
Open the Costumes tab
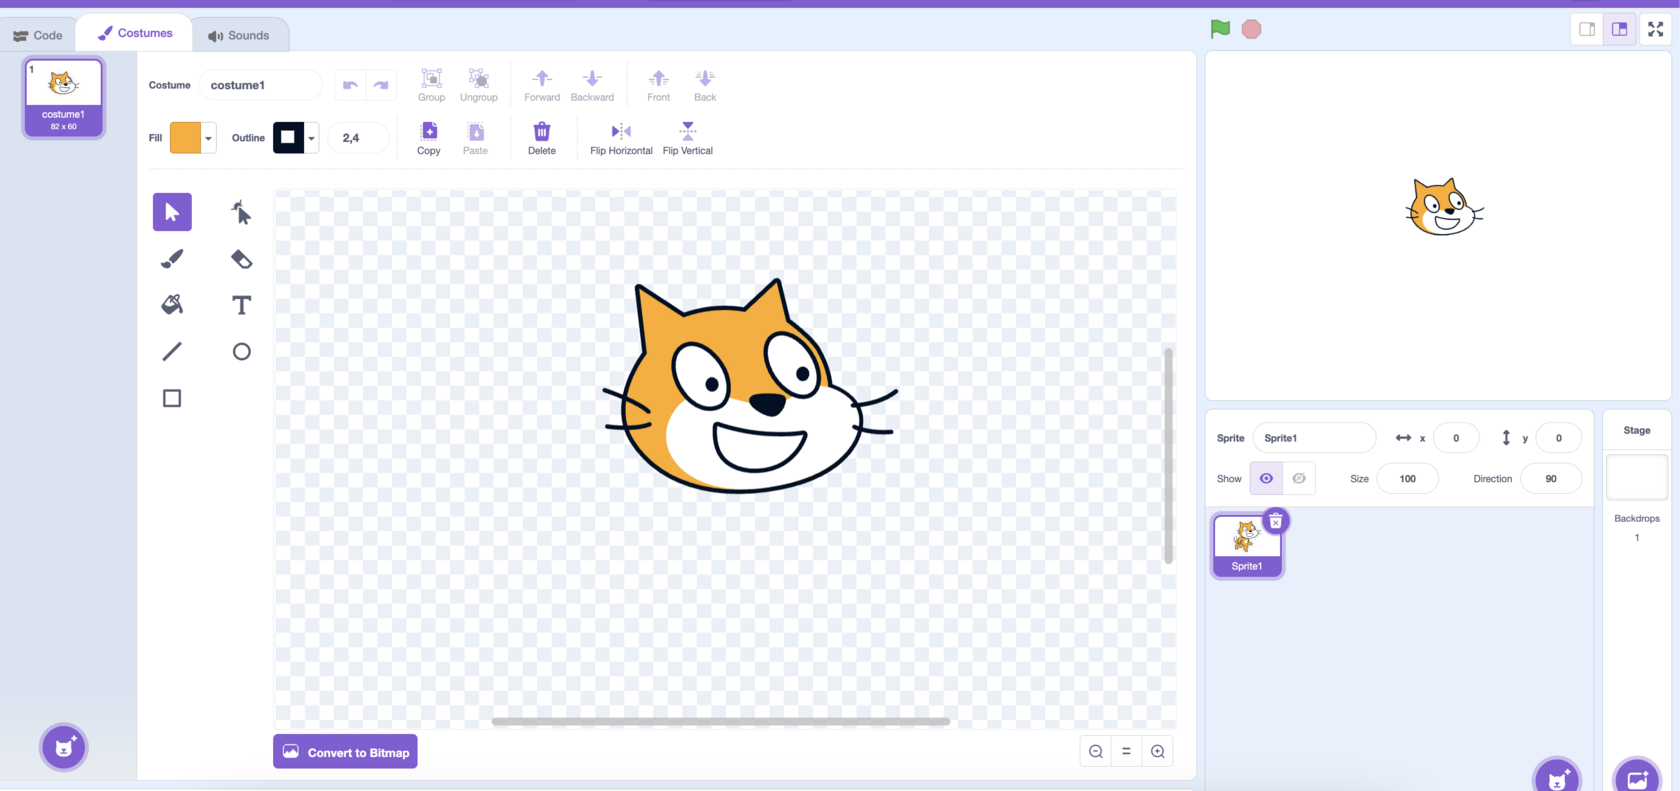[135, 33]
